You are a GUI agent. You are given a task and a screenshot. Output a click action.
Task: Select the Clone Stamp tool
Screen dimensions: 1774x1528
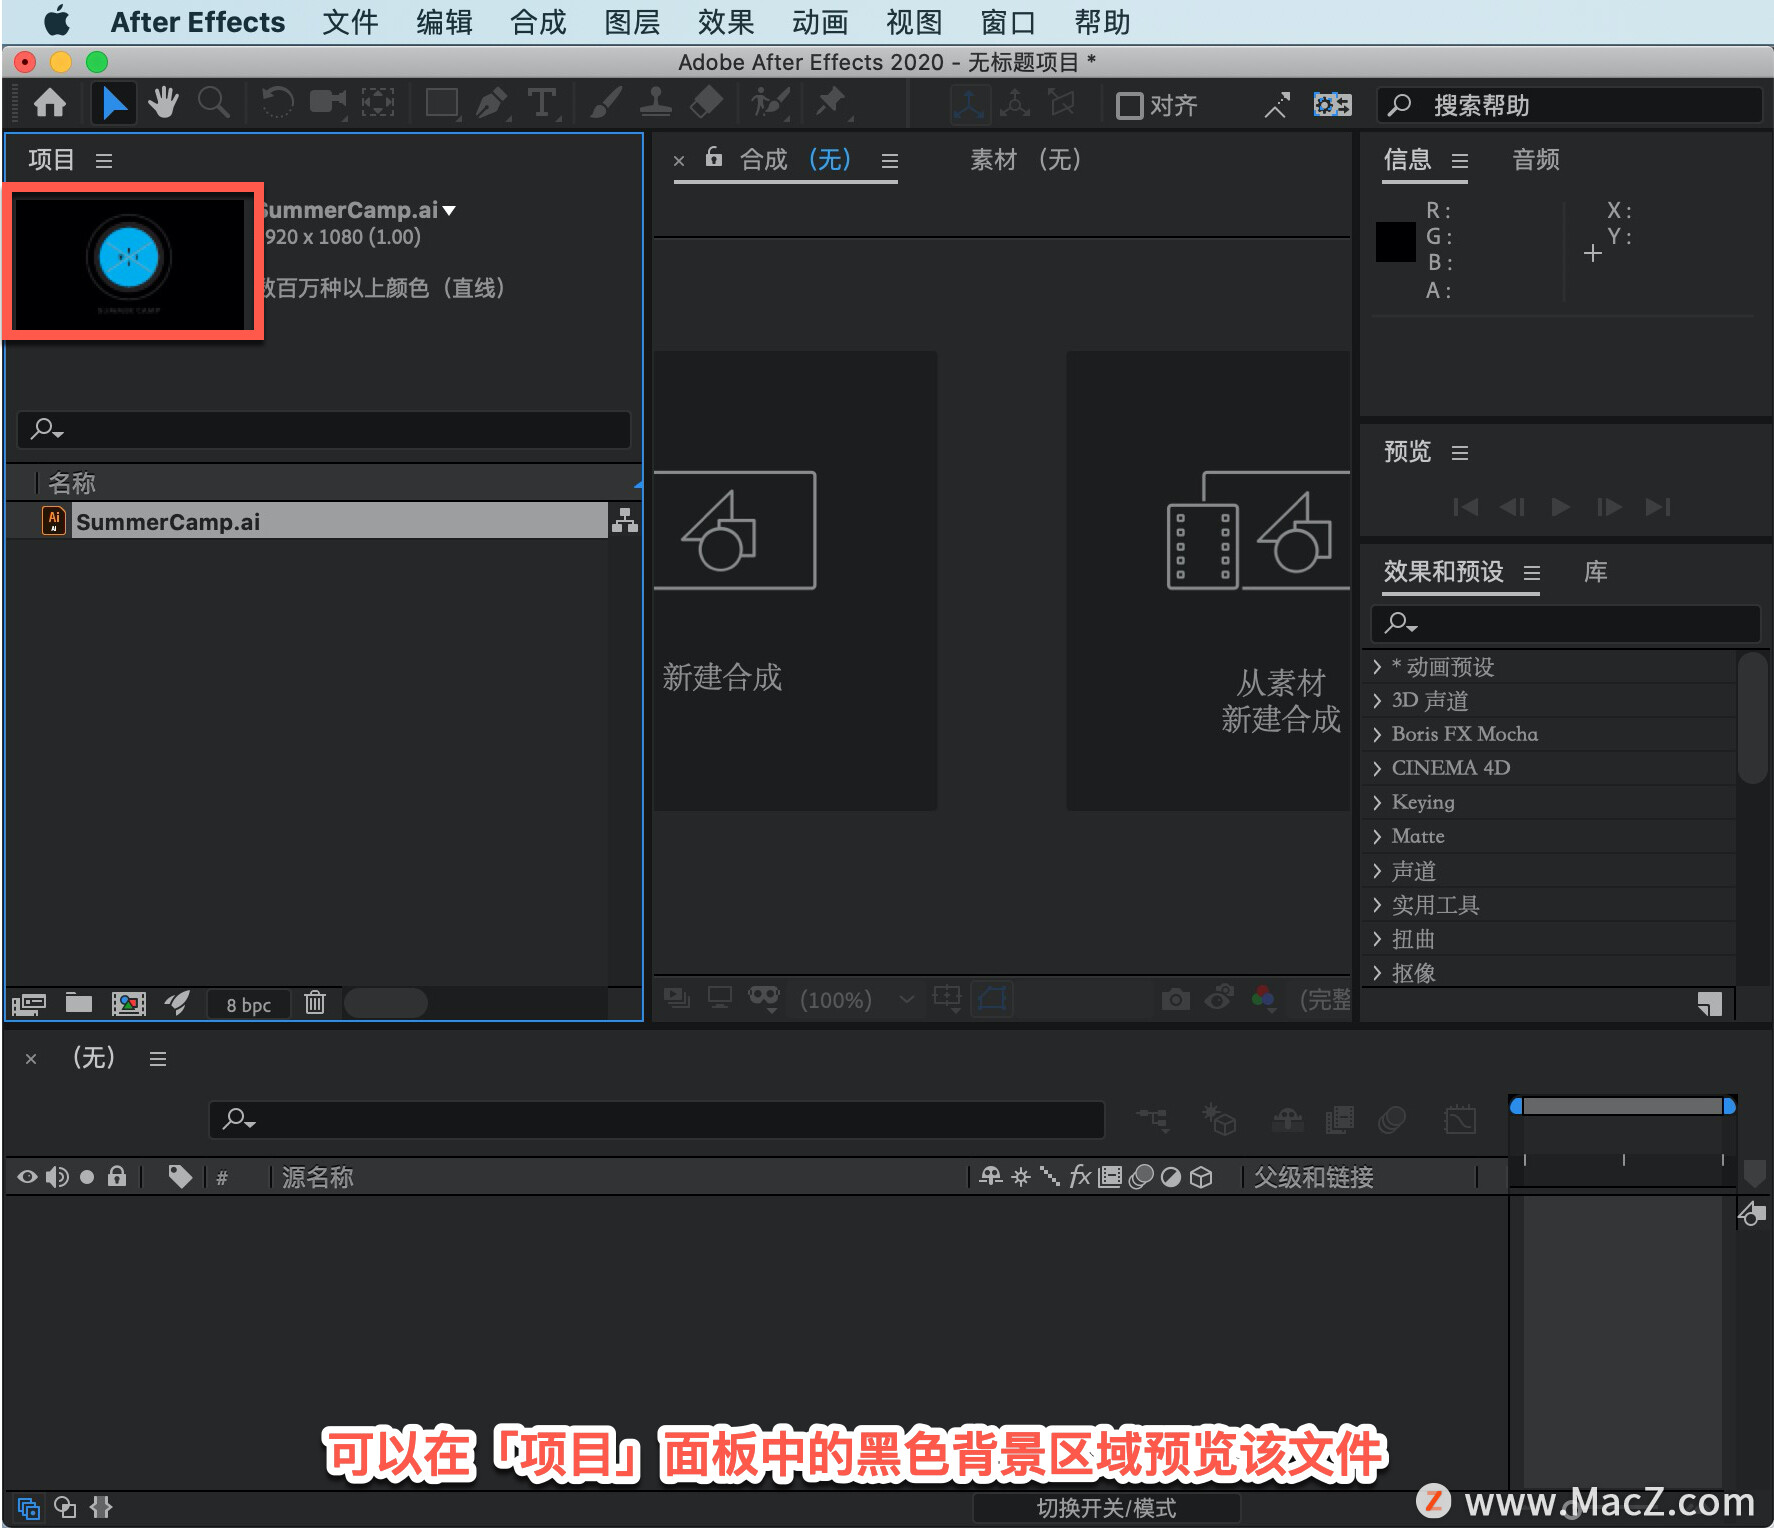(x=656, y=103)
